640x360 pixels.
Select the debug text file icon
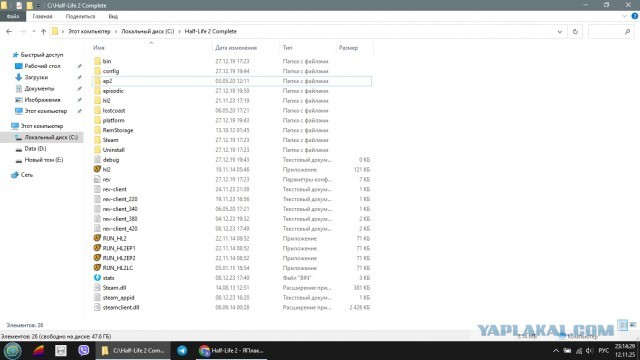tap(97, 160)
